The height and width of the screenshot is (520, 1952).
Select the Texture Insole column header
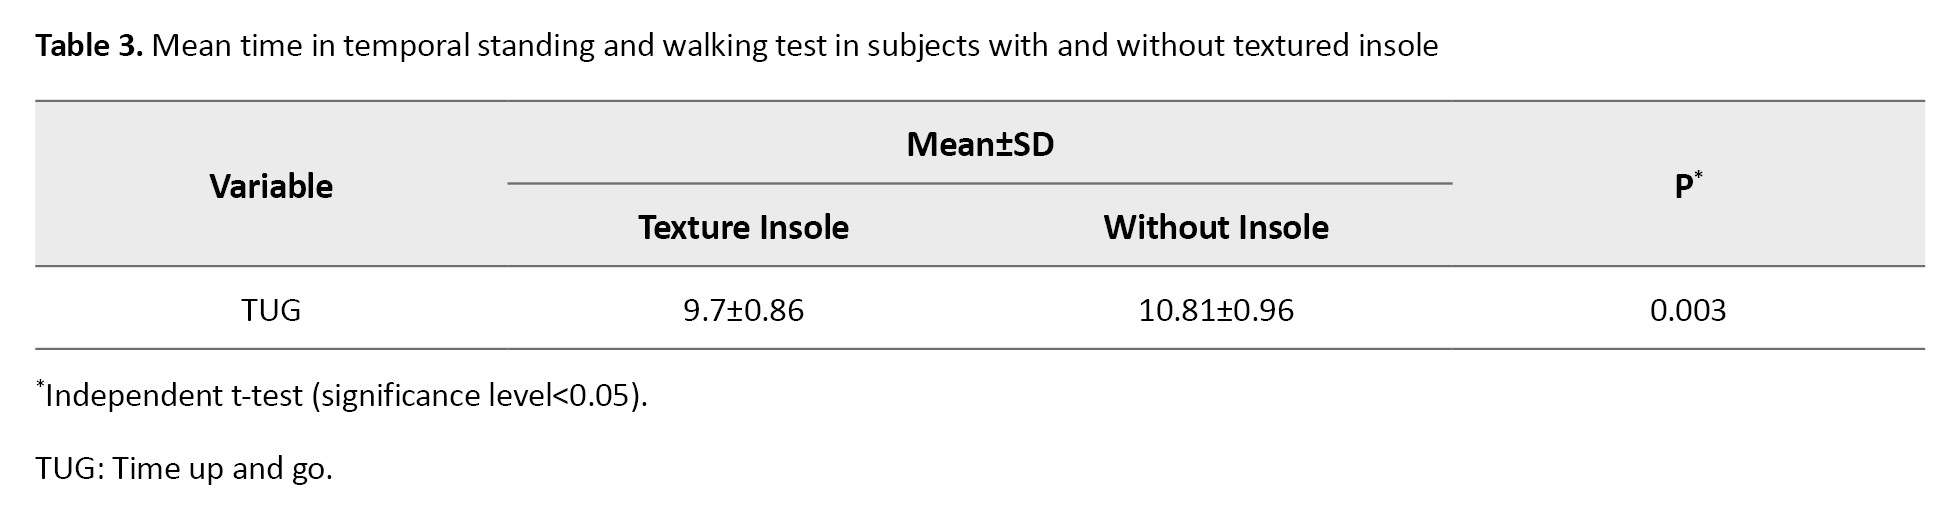pyautogui.click(x=743, y=228)
